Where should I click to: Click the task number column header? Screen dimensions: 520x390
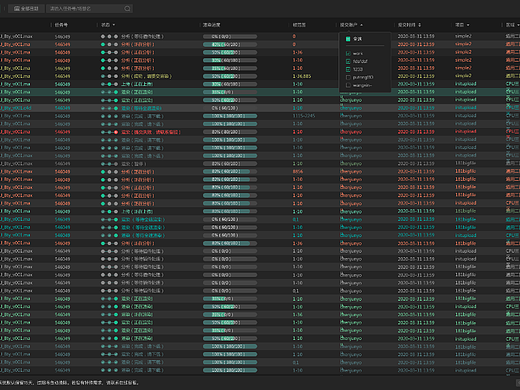[61, 25]
